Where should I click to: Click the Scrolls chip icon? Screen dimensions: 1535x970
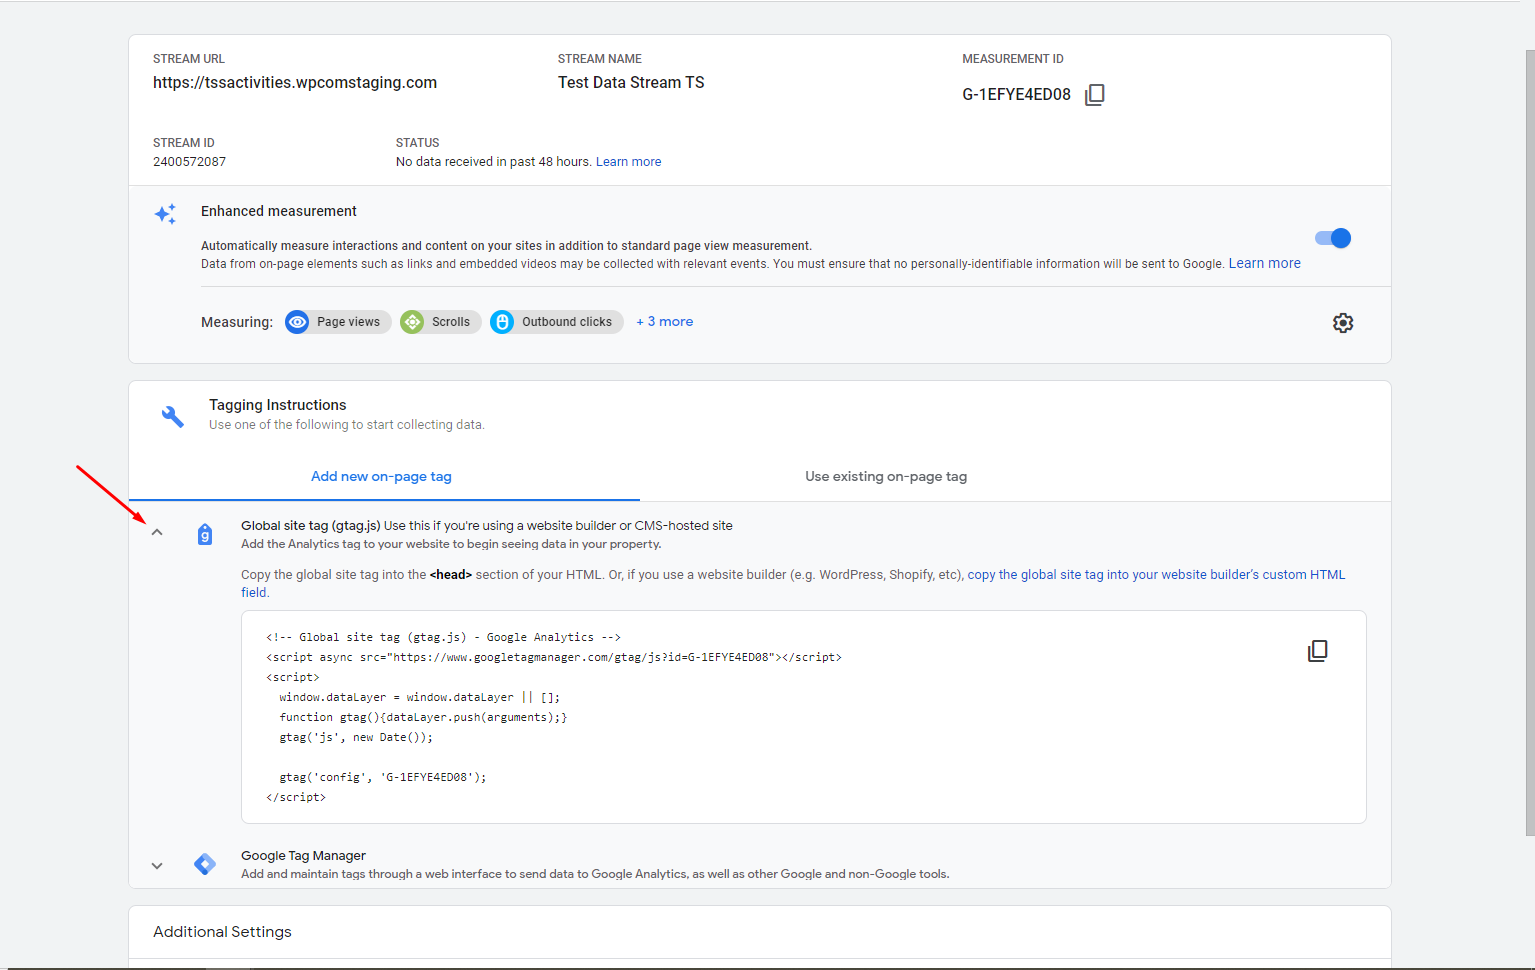tap(412, 322)
